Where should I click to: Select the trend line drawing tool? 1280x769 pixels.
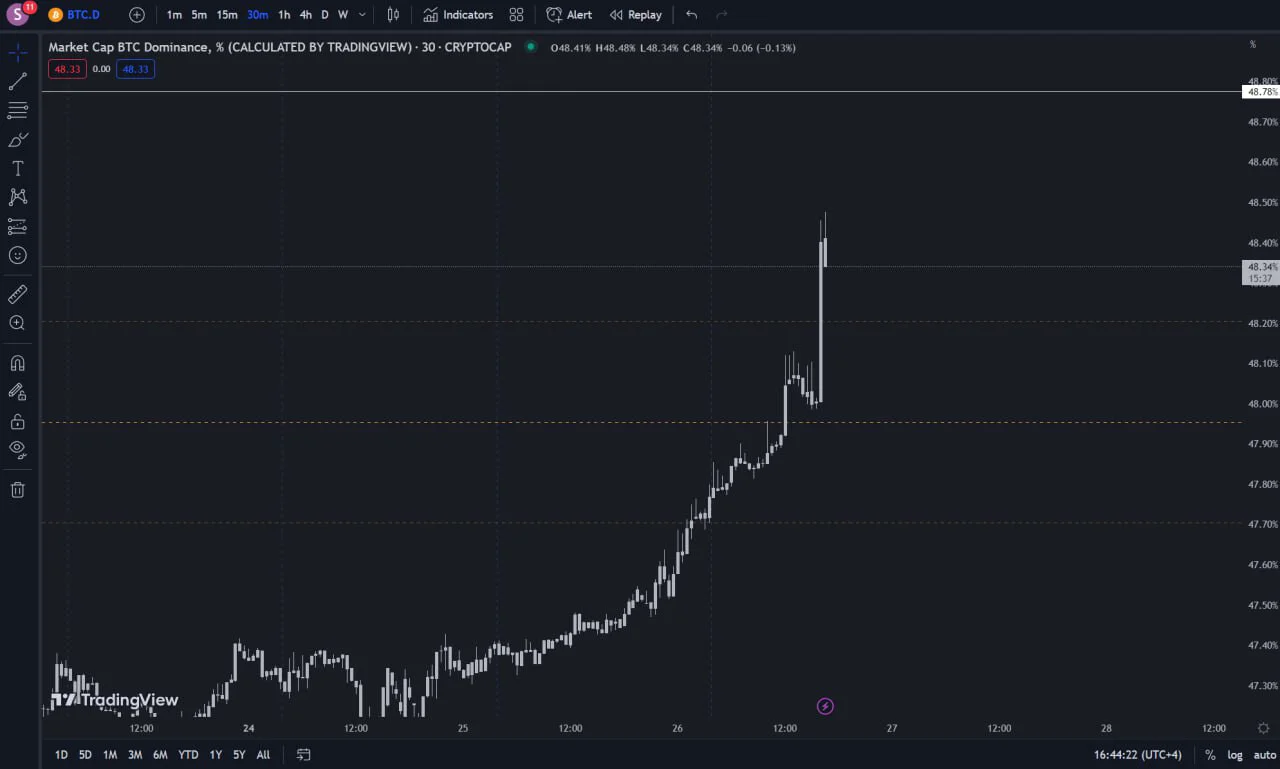(18, 81)
